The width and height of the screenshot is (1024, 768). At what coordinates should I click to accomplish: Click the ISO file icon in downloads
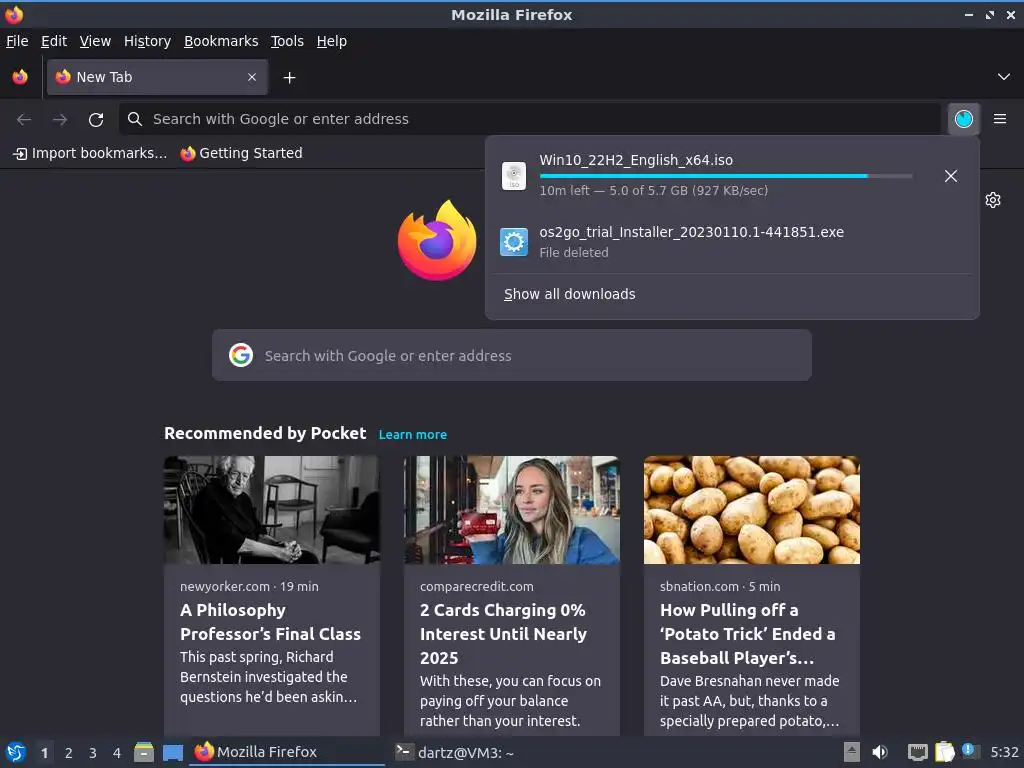[x=513, y=176]
